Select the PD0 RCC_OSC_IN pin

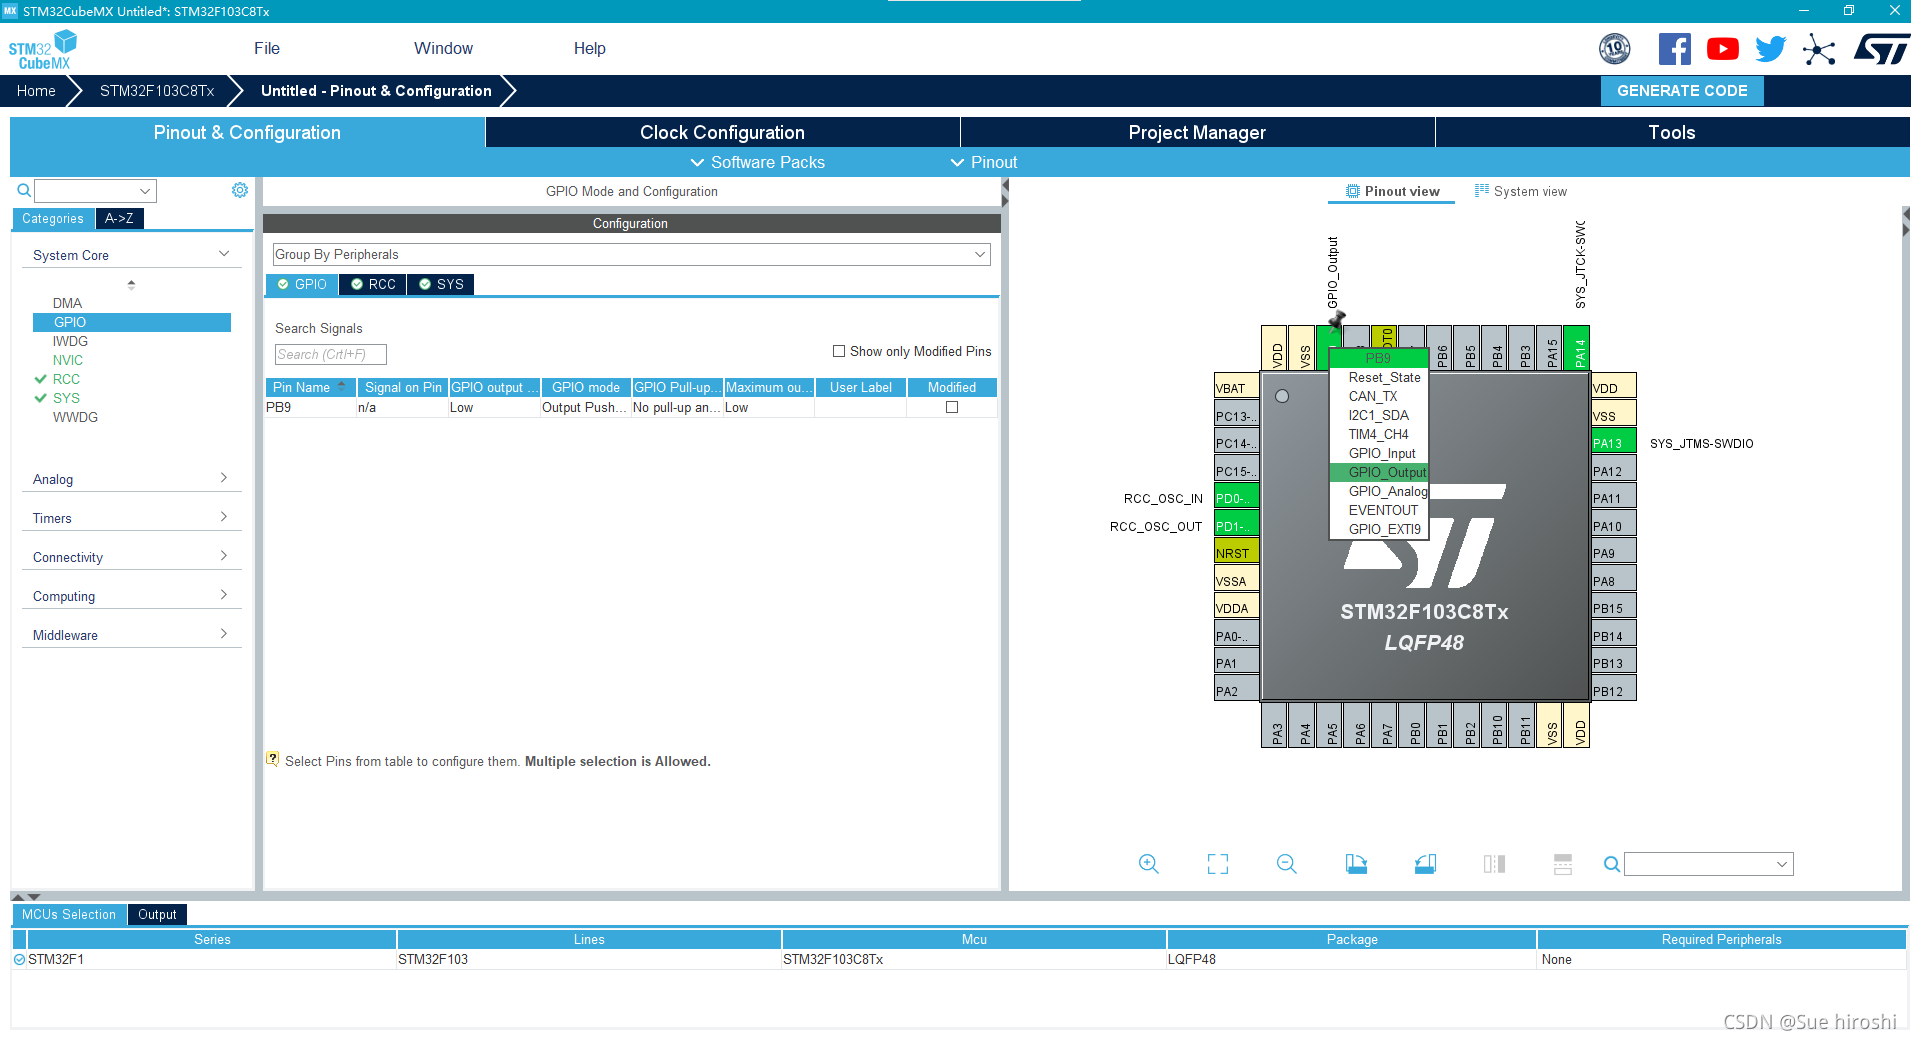pos(1237,498)
